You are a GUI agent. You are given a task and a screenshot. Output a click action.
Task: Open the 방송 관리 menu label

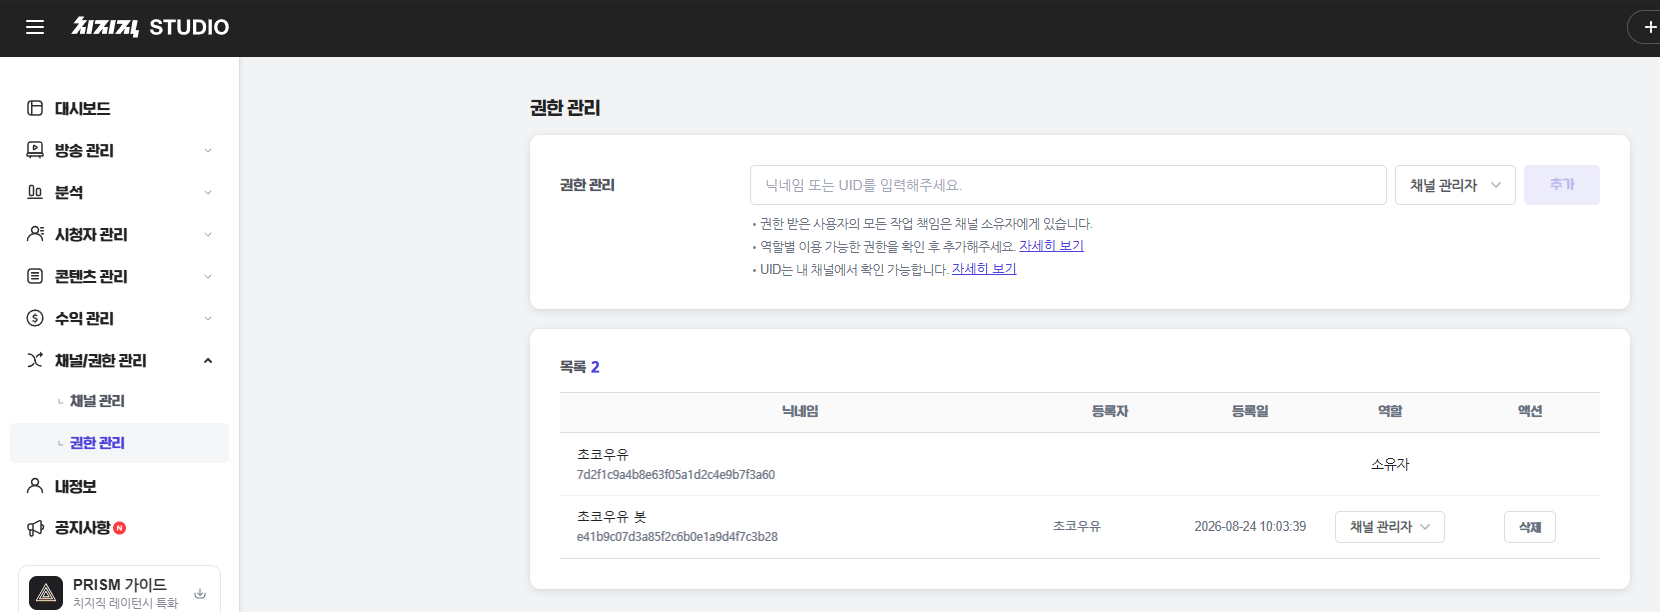(84, 150)
